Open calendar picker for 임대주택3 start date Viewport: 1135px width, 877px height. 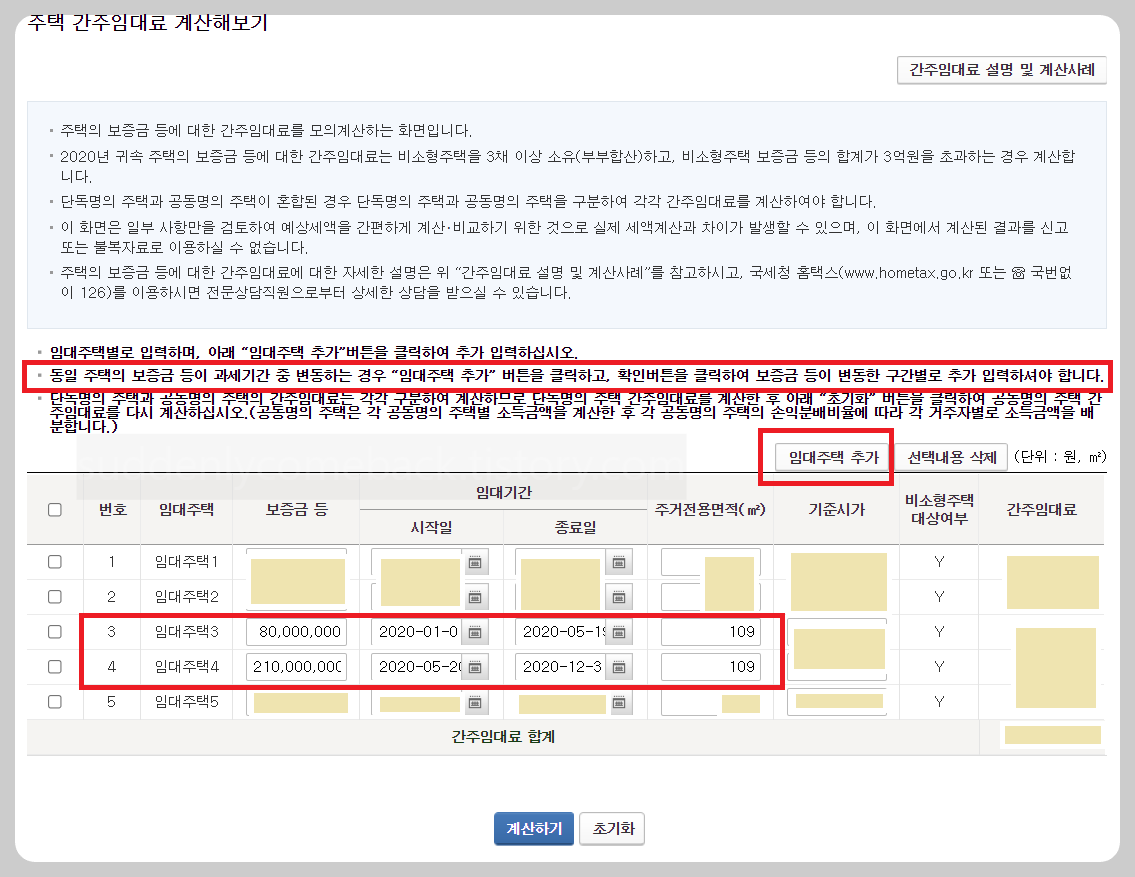[x=477, y=631]
